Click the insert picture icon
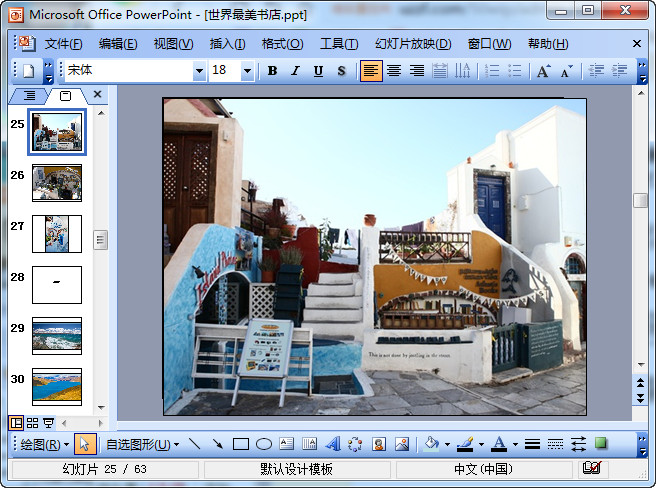Image resolution: width=656 pixels, height=488 pixels. point(402,444)
